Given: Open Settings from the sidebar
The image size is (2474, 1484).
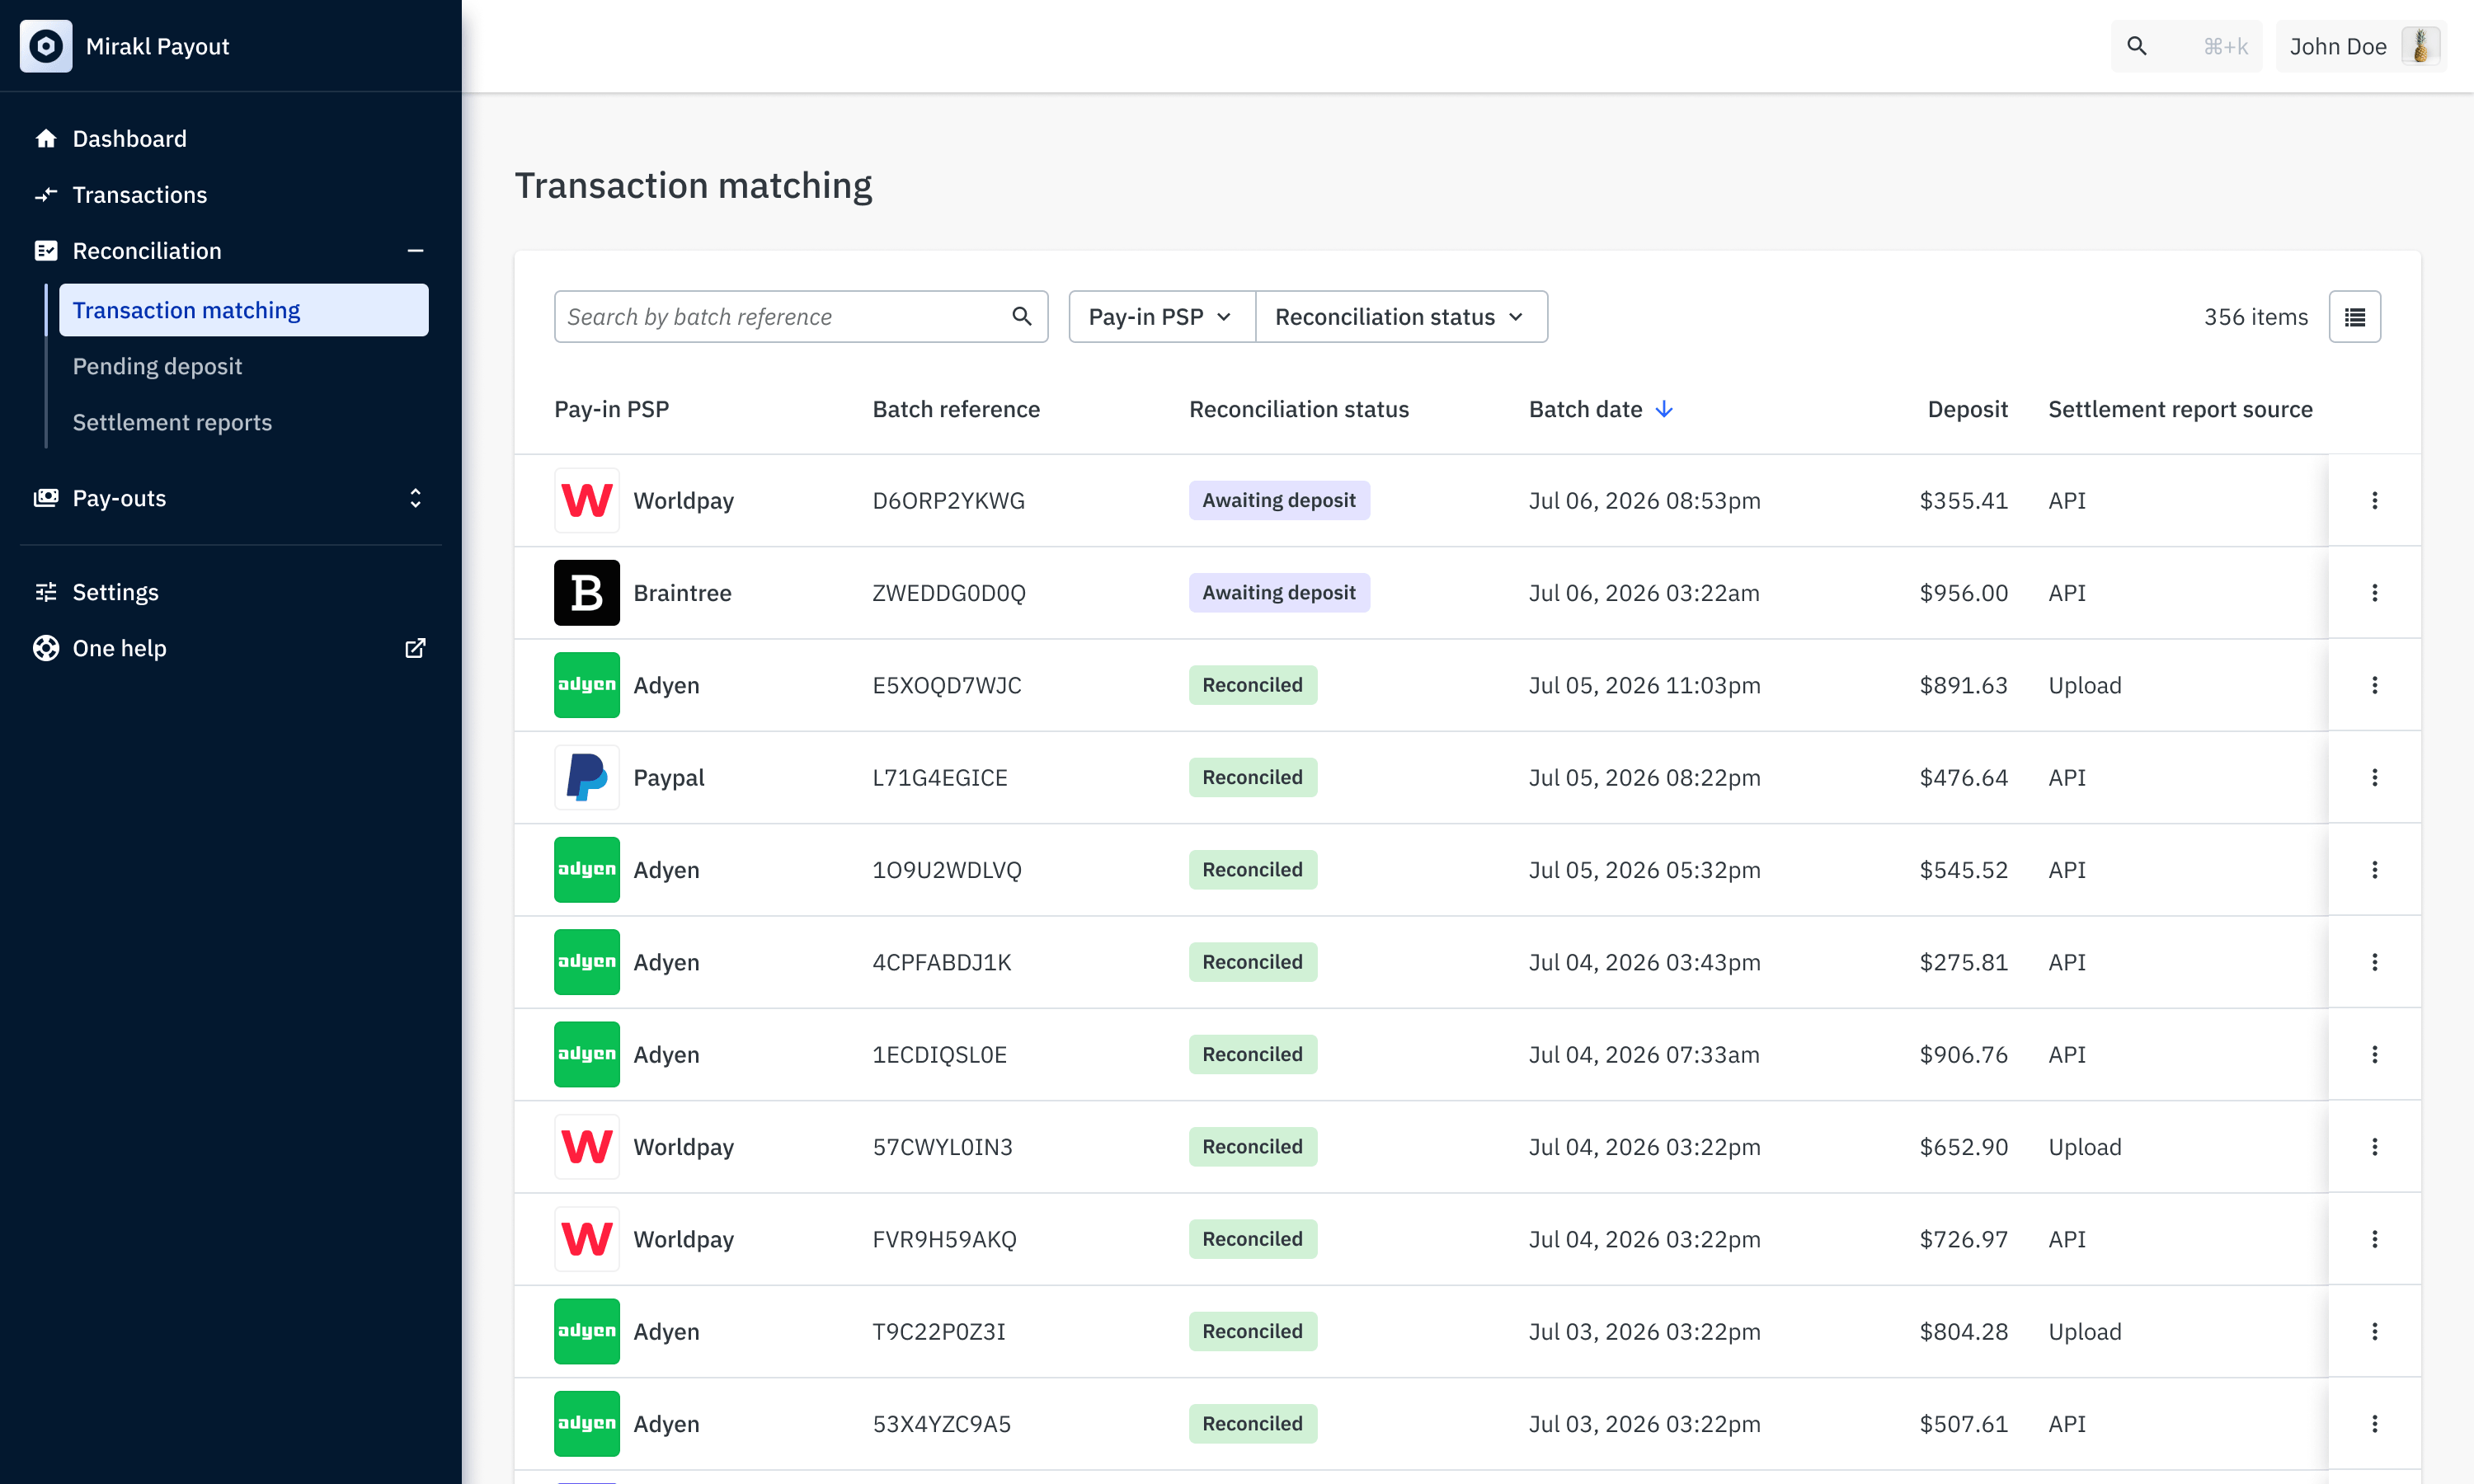Looking at the screenshot, I should pos(115,593).
